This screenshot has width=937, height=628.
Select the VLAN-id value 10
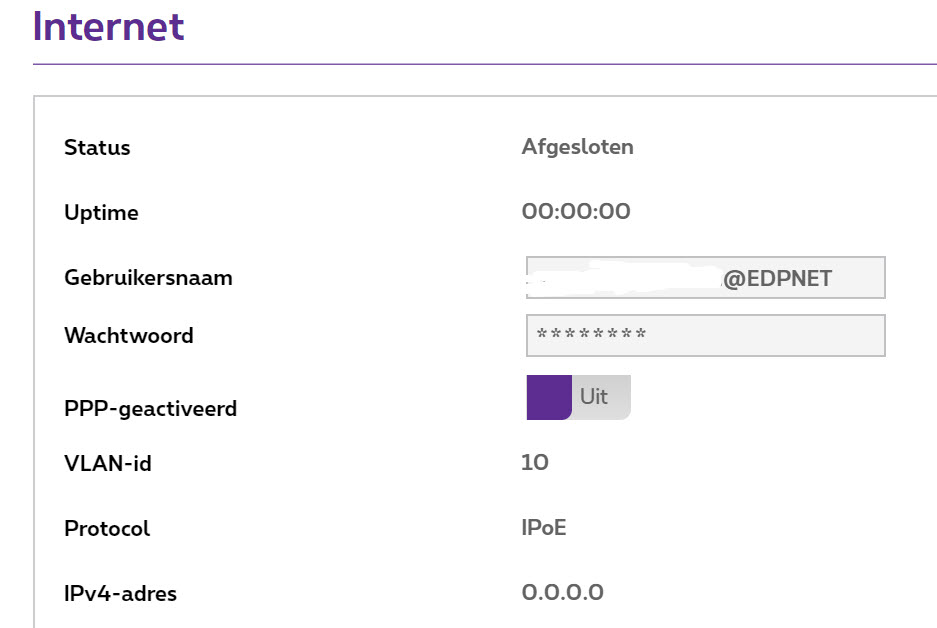[x=535, y=462]
